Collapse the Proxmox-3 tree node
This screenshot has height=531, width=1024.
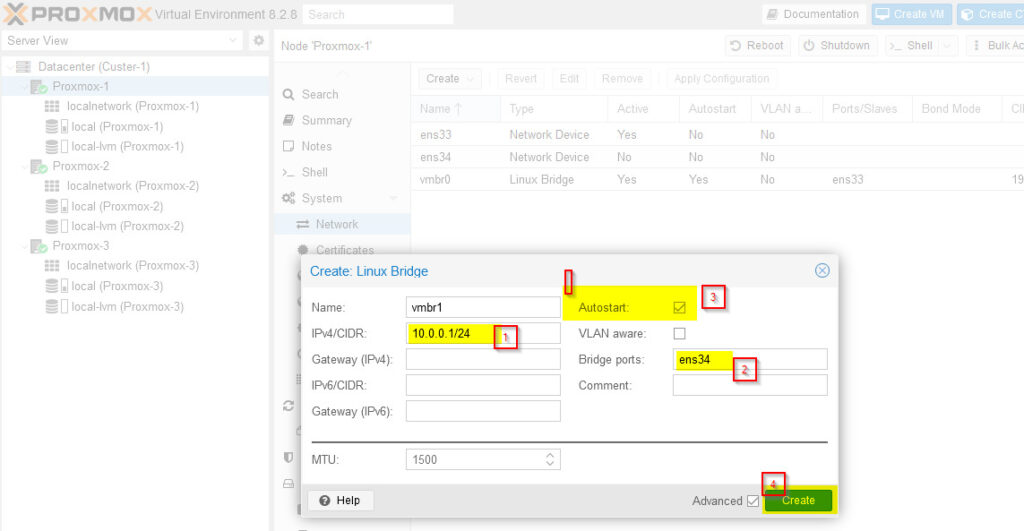[25, 246]
